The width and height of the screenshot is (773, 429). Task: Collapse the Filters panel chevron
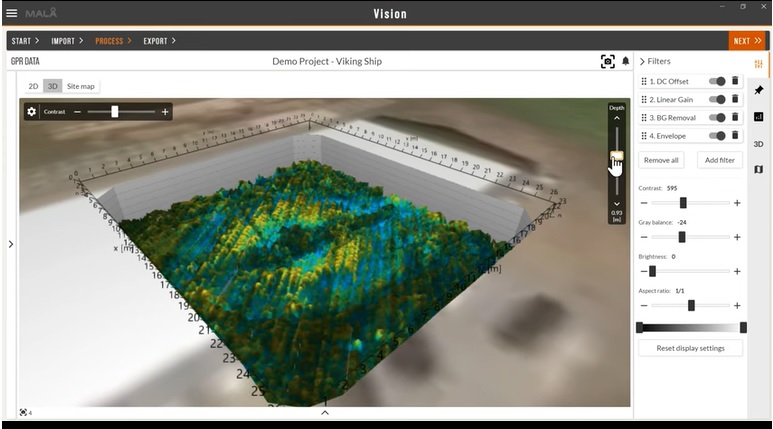click(642, 62)
